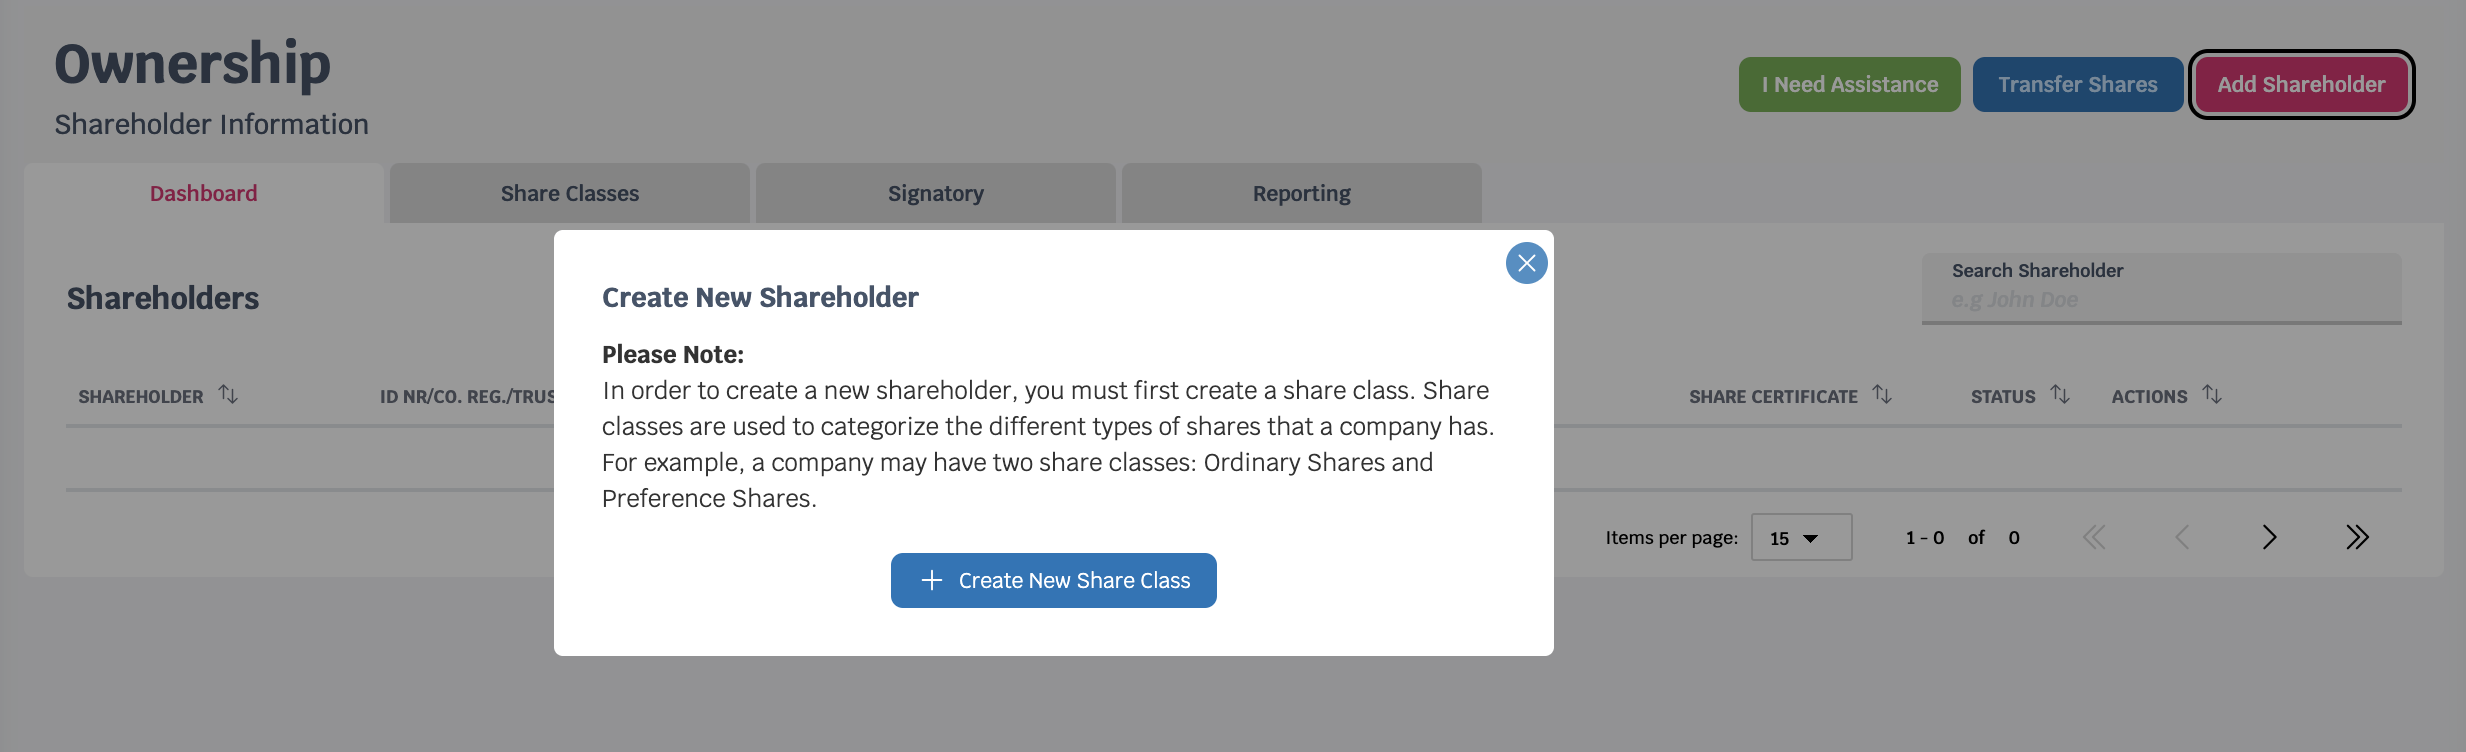Jump to first page double chevron

(x=2094, y=537)
